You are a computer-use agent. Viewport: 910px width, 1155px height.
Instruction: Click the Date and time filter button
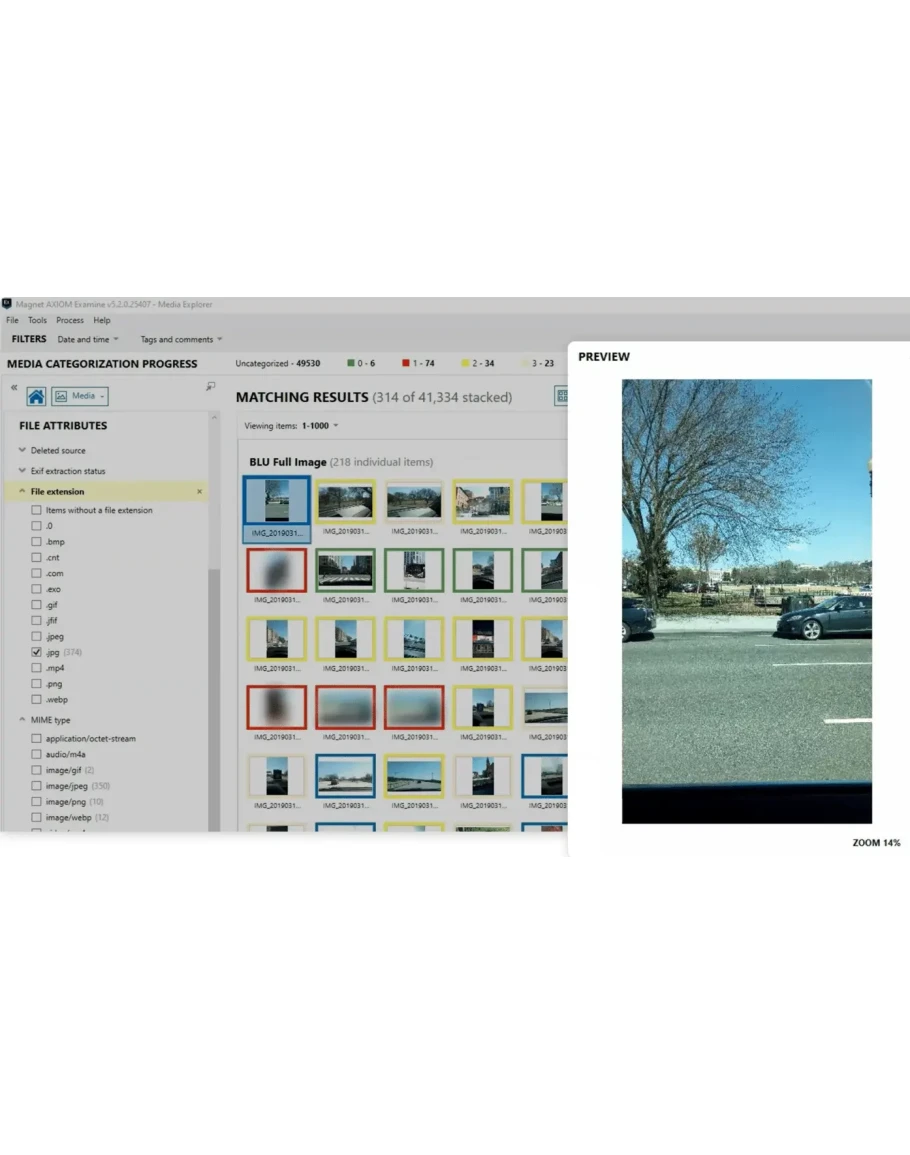point(87,340)
